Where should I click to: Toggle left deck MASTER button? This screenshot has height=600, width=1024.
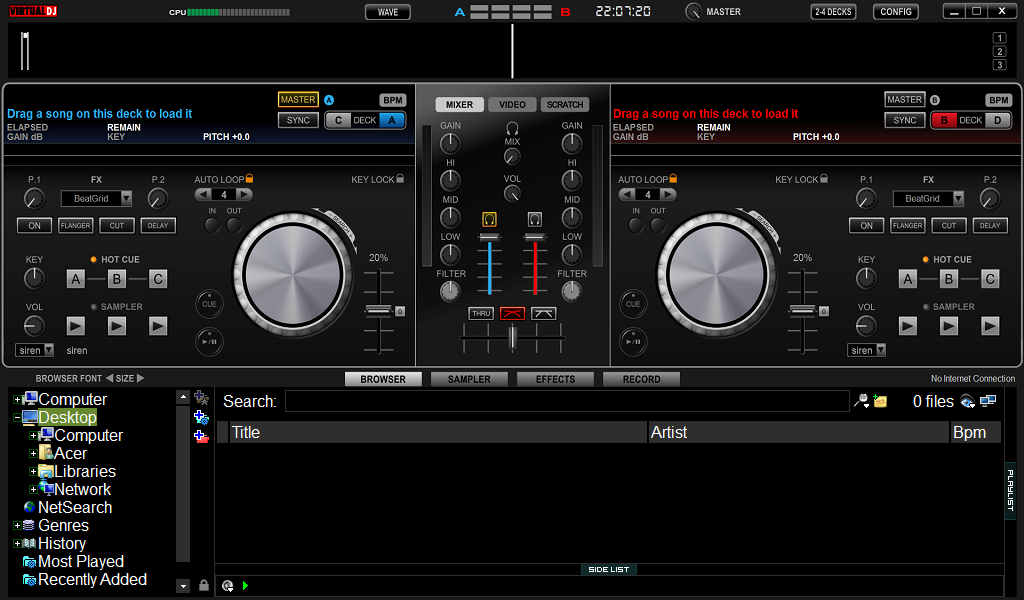point(298,99)
